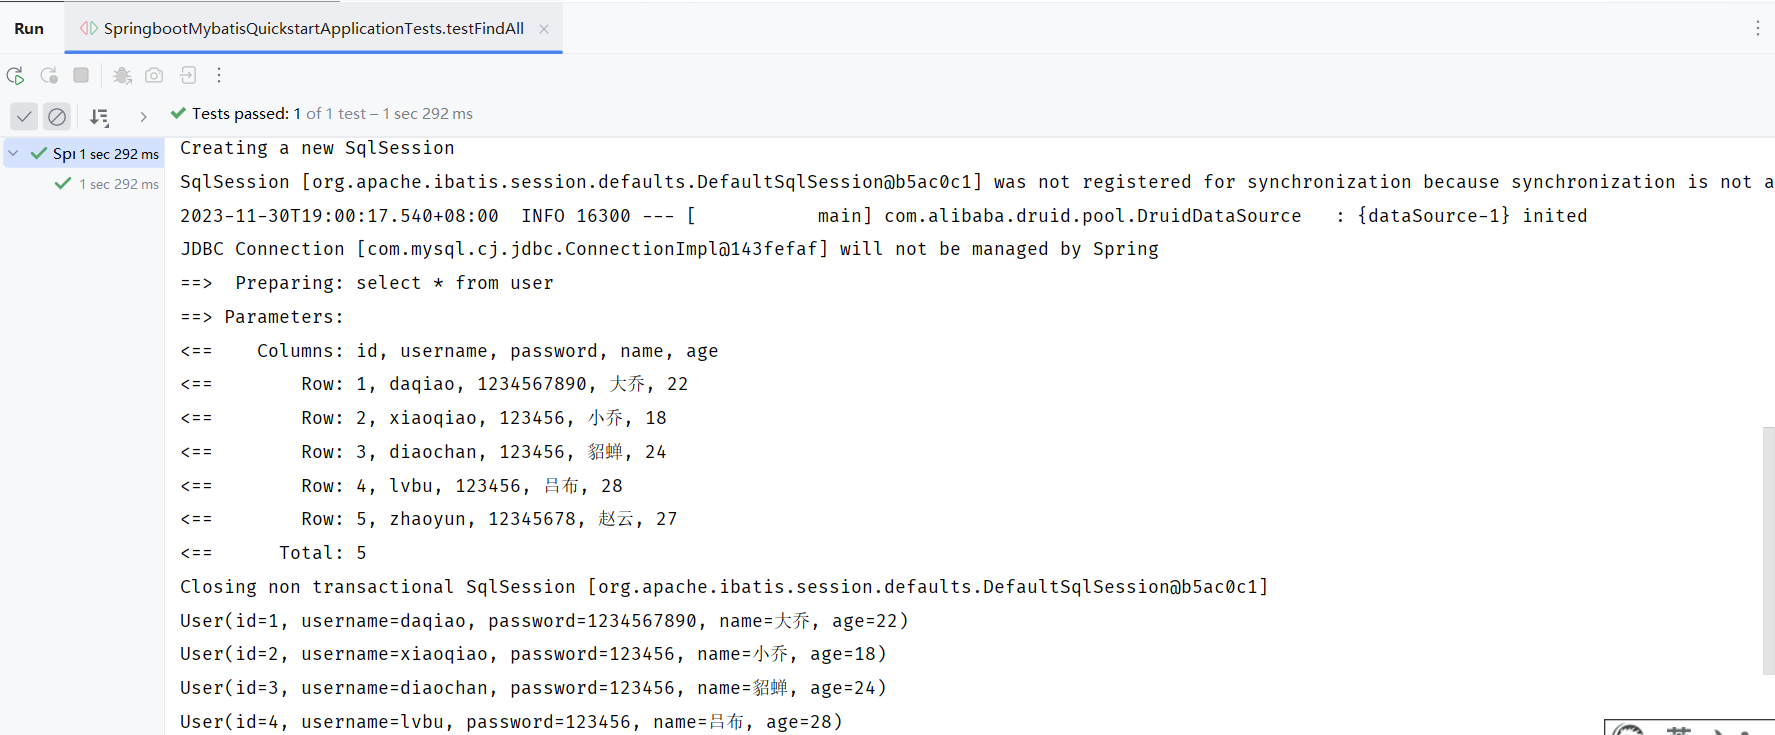This screenshot has height=735, width=1775.
Task: Expand the chevron beside Tests passed status
Action: [143, 116]
